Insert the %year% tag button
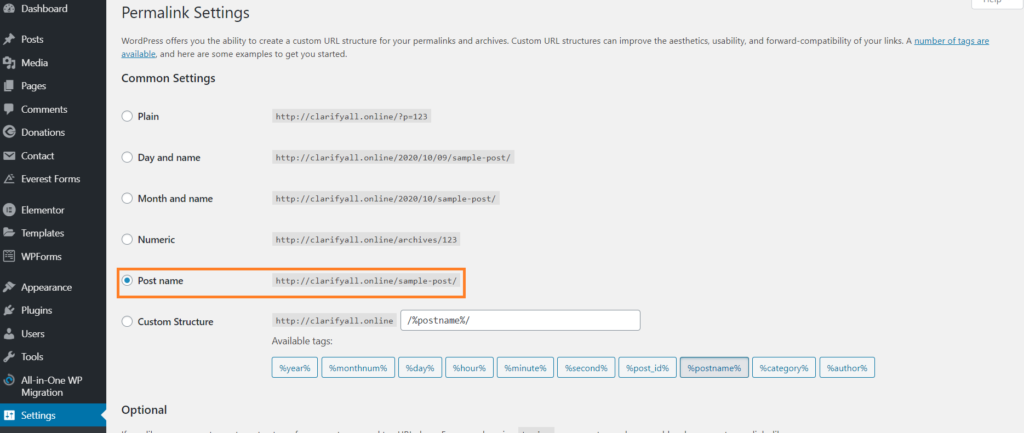Viewport: 1024px width, 433px height. 295,368
